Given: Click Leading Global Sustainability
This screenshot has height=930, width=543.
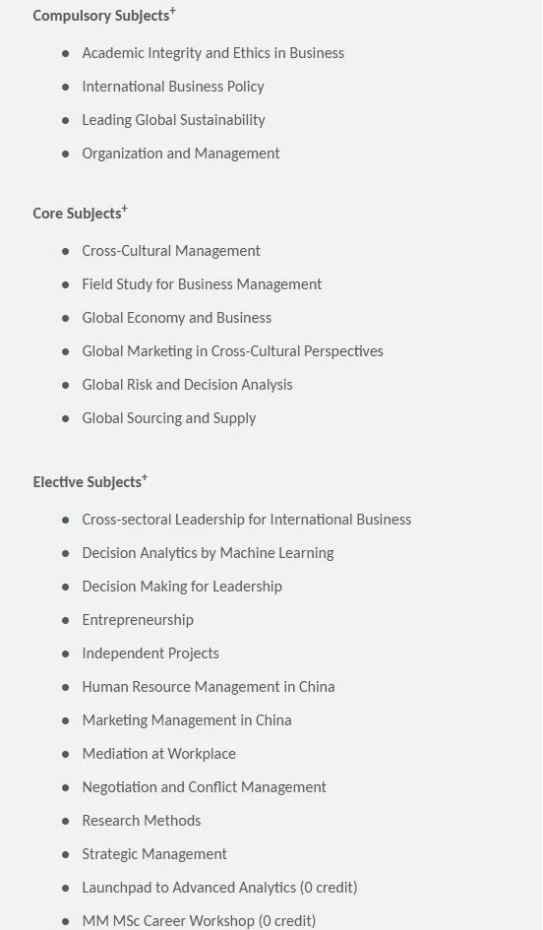Looking at the screenshot, I should pos(173,120).
